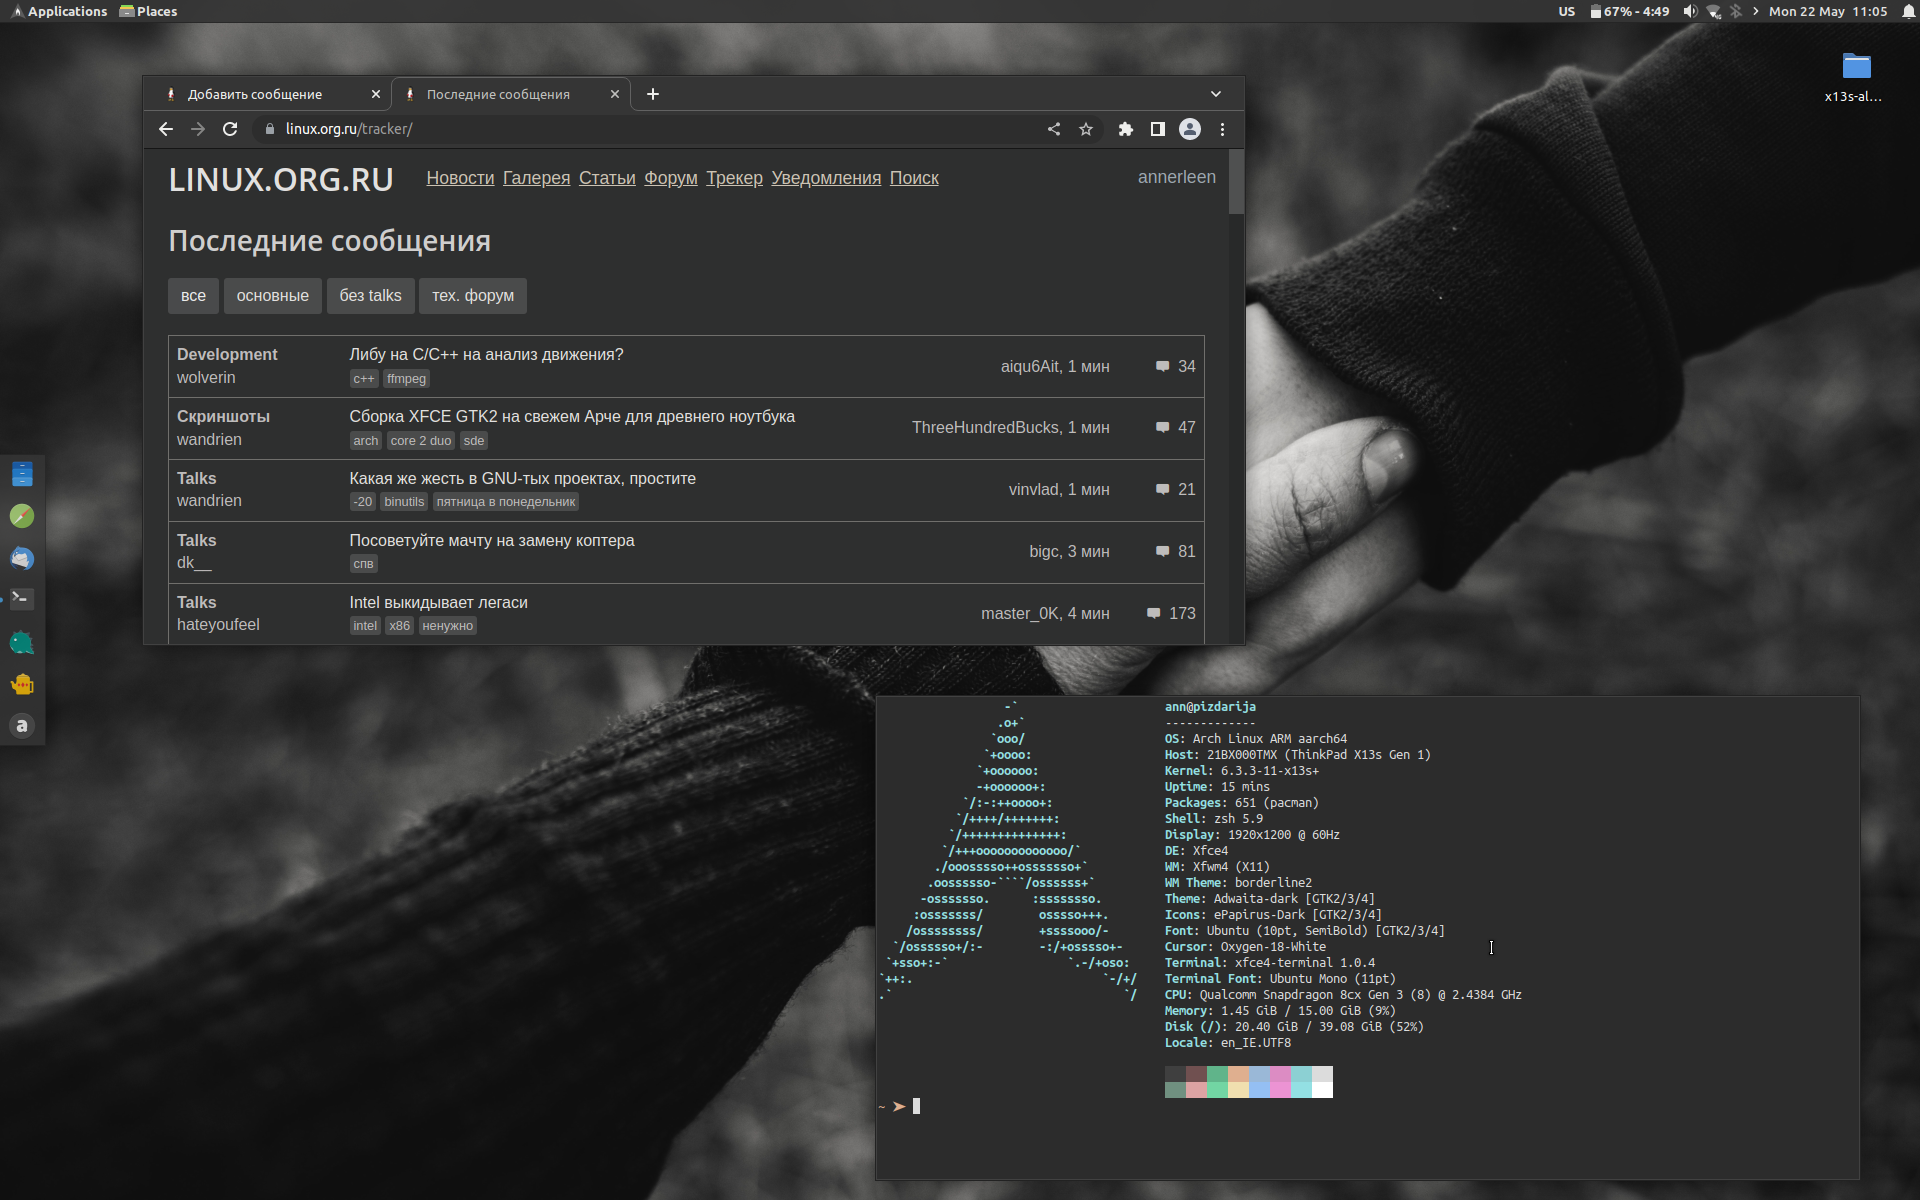Viewport: 1920px width, 1200px height.
Task: Open the round 'a' dock icon
Action: 22,726
